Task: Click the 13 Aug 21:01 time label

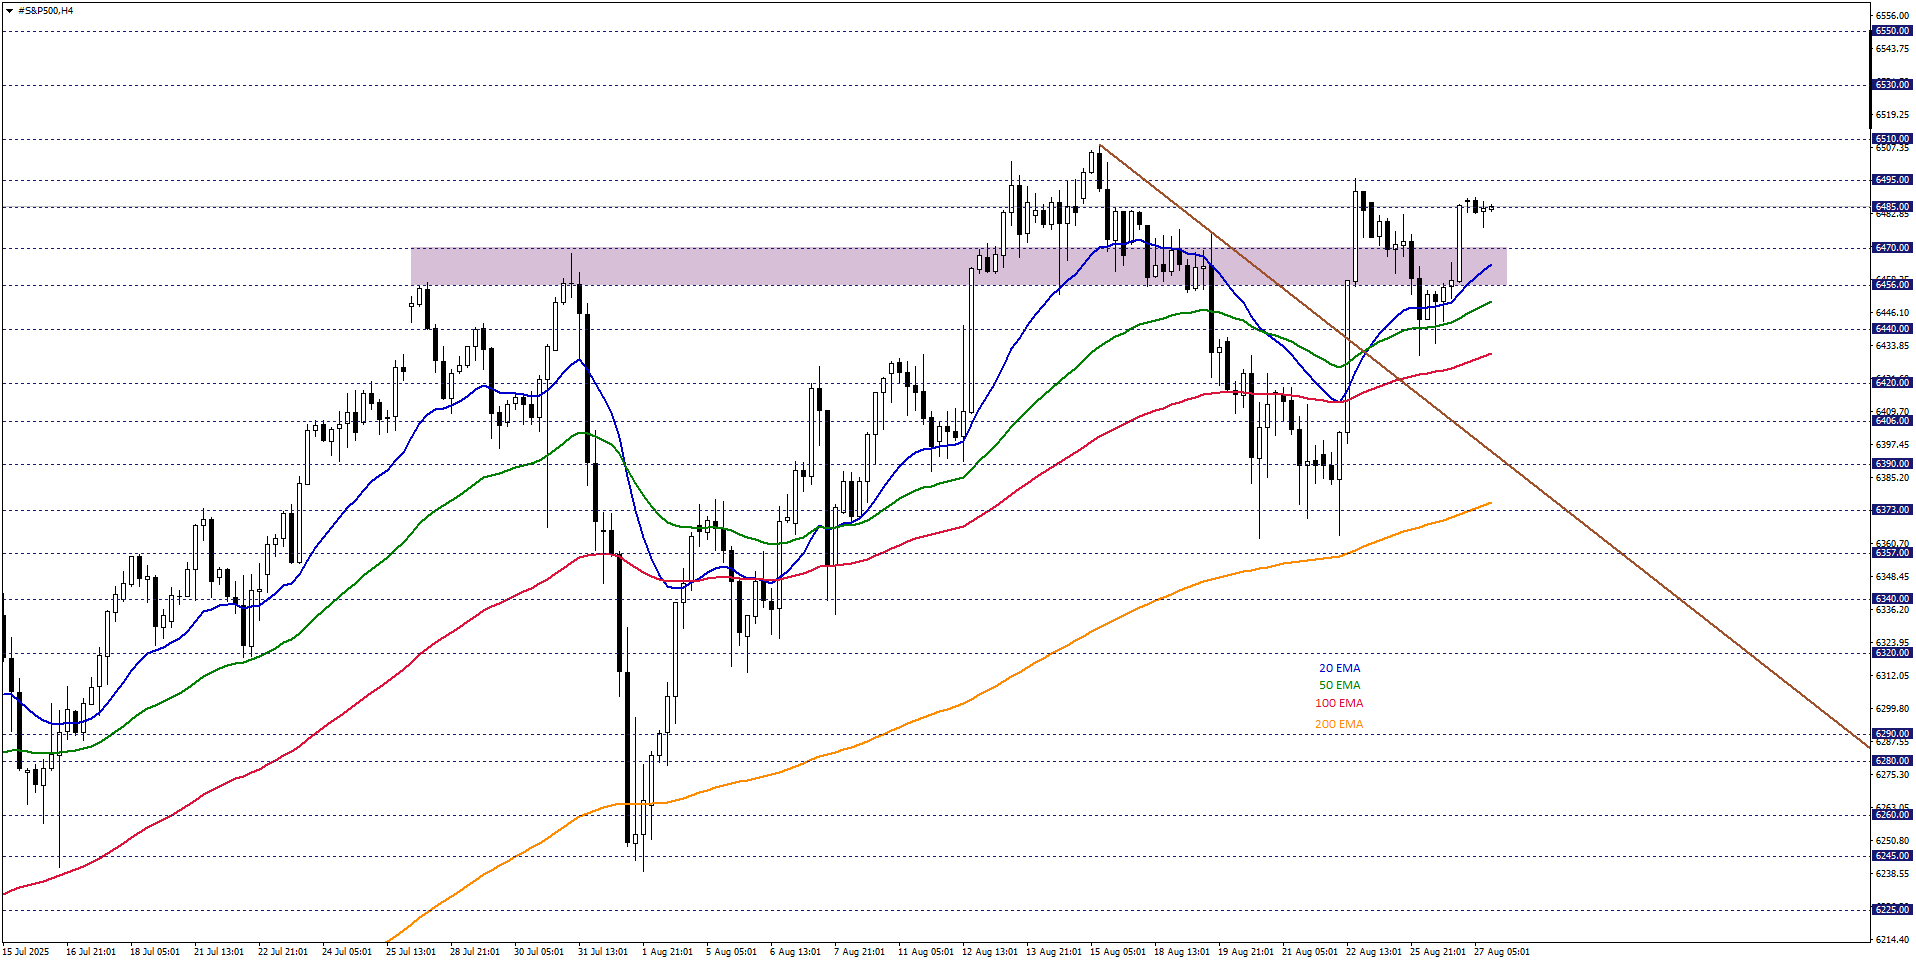Action: point(1053,952)
